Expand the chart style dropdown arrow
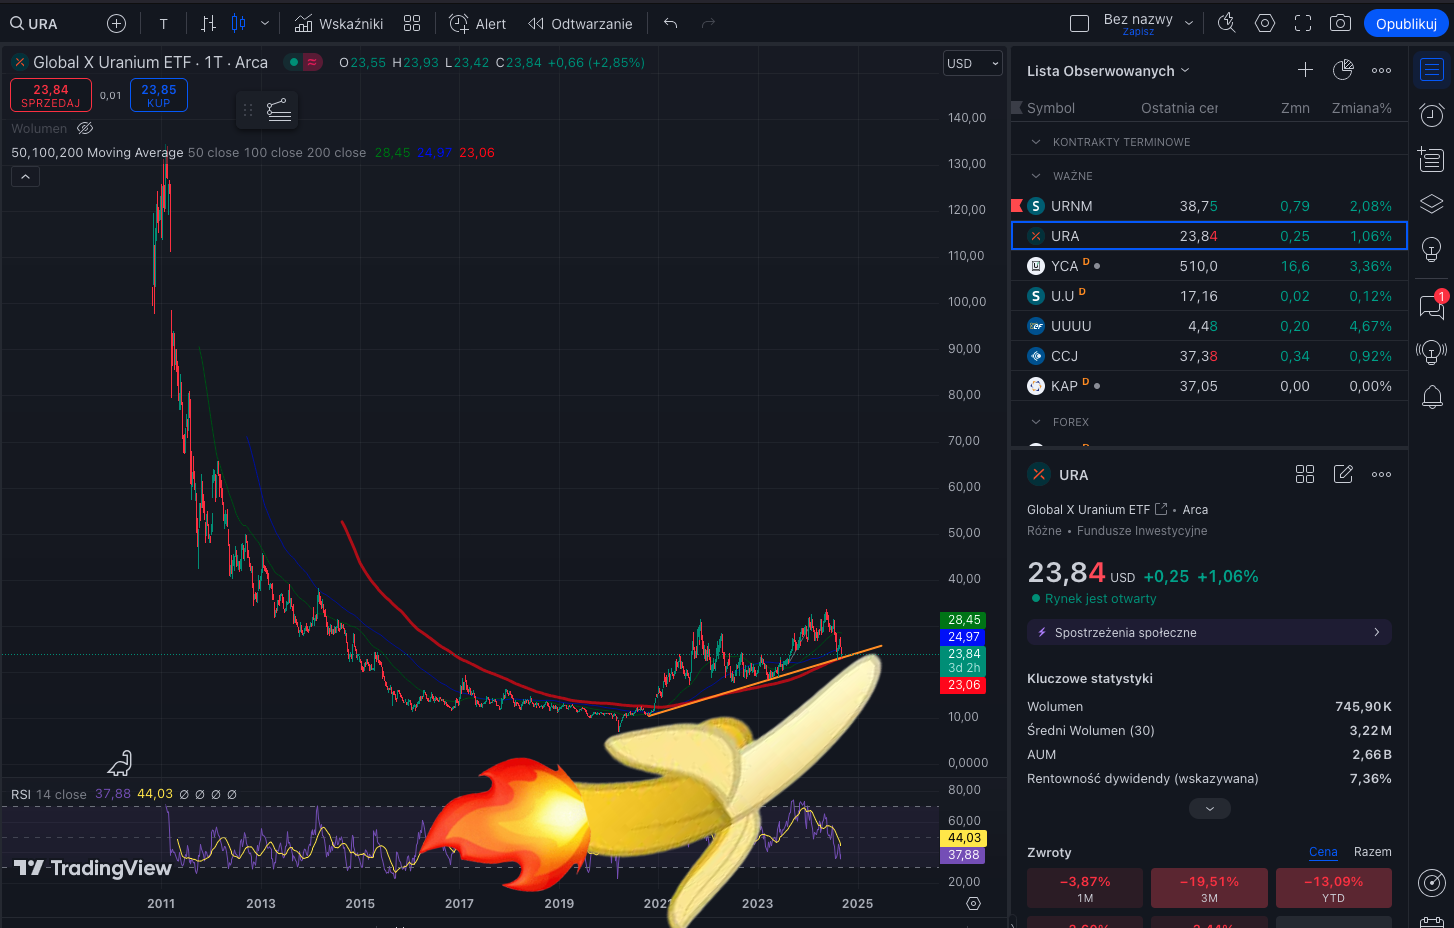 tap(264, 23)
